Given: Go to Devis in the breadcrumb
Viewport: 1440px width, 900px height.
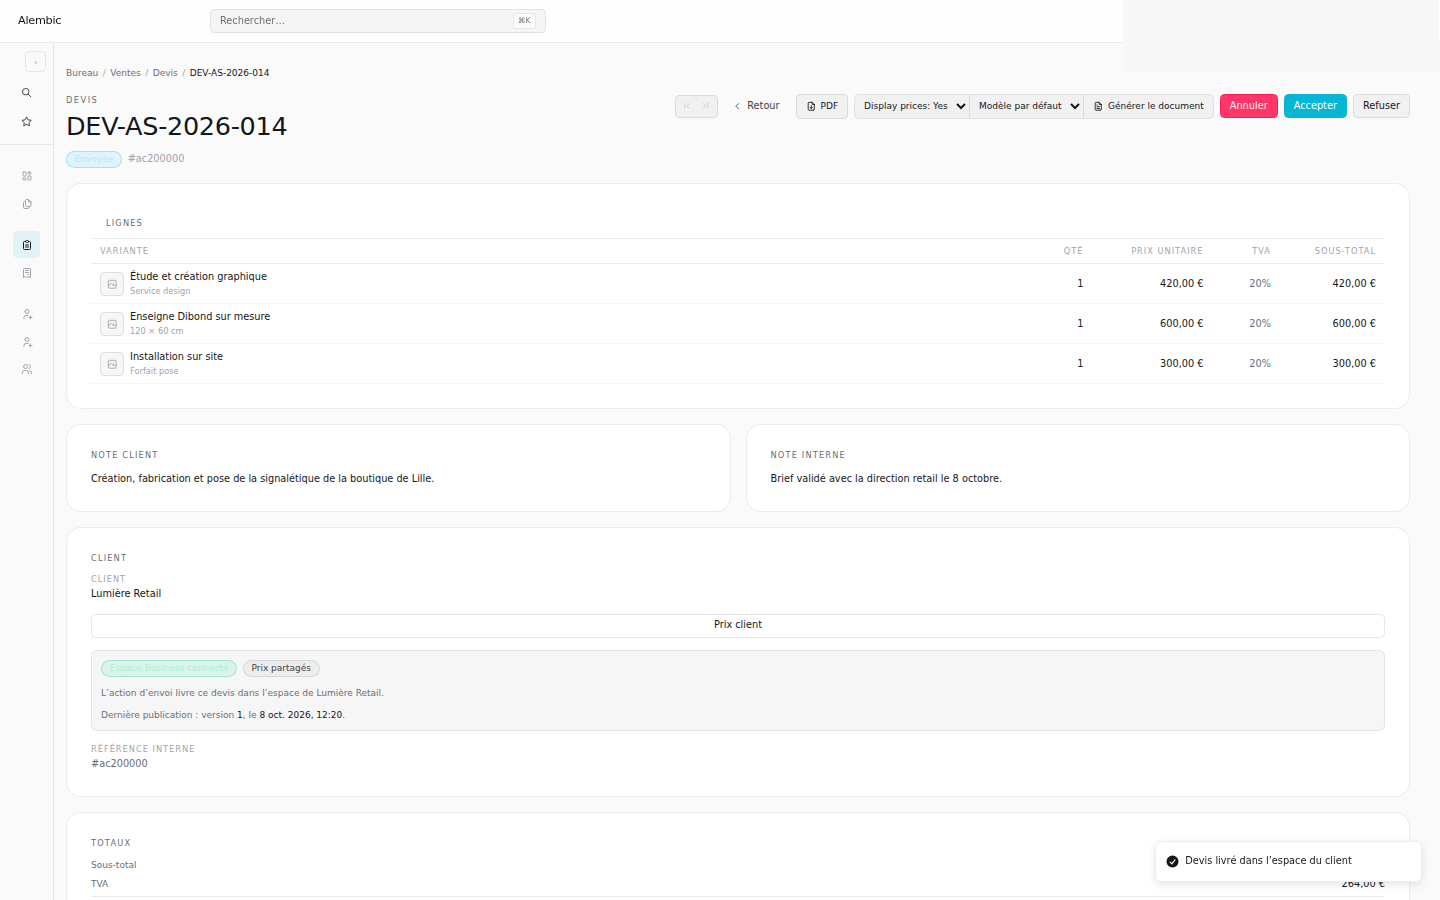Looking at the screenshot, I should [x=165, y=73].
